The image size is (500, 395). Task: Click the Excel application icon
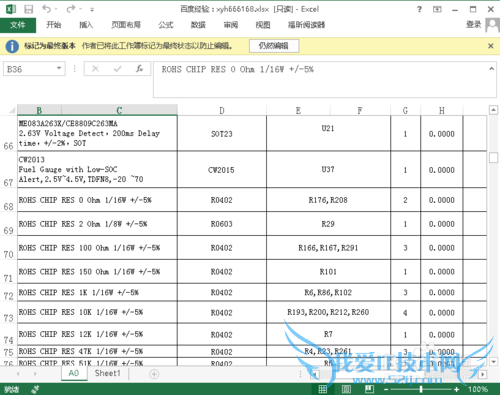(11, 9)
